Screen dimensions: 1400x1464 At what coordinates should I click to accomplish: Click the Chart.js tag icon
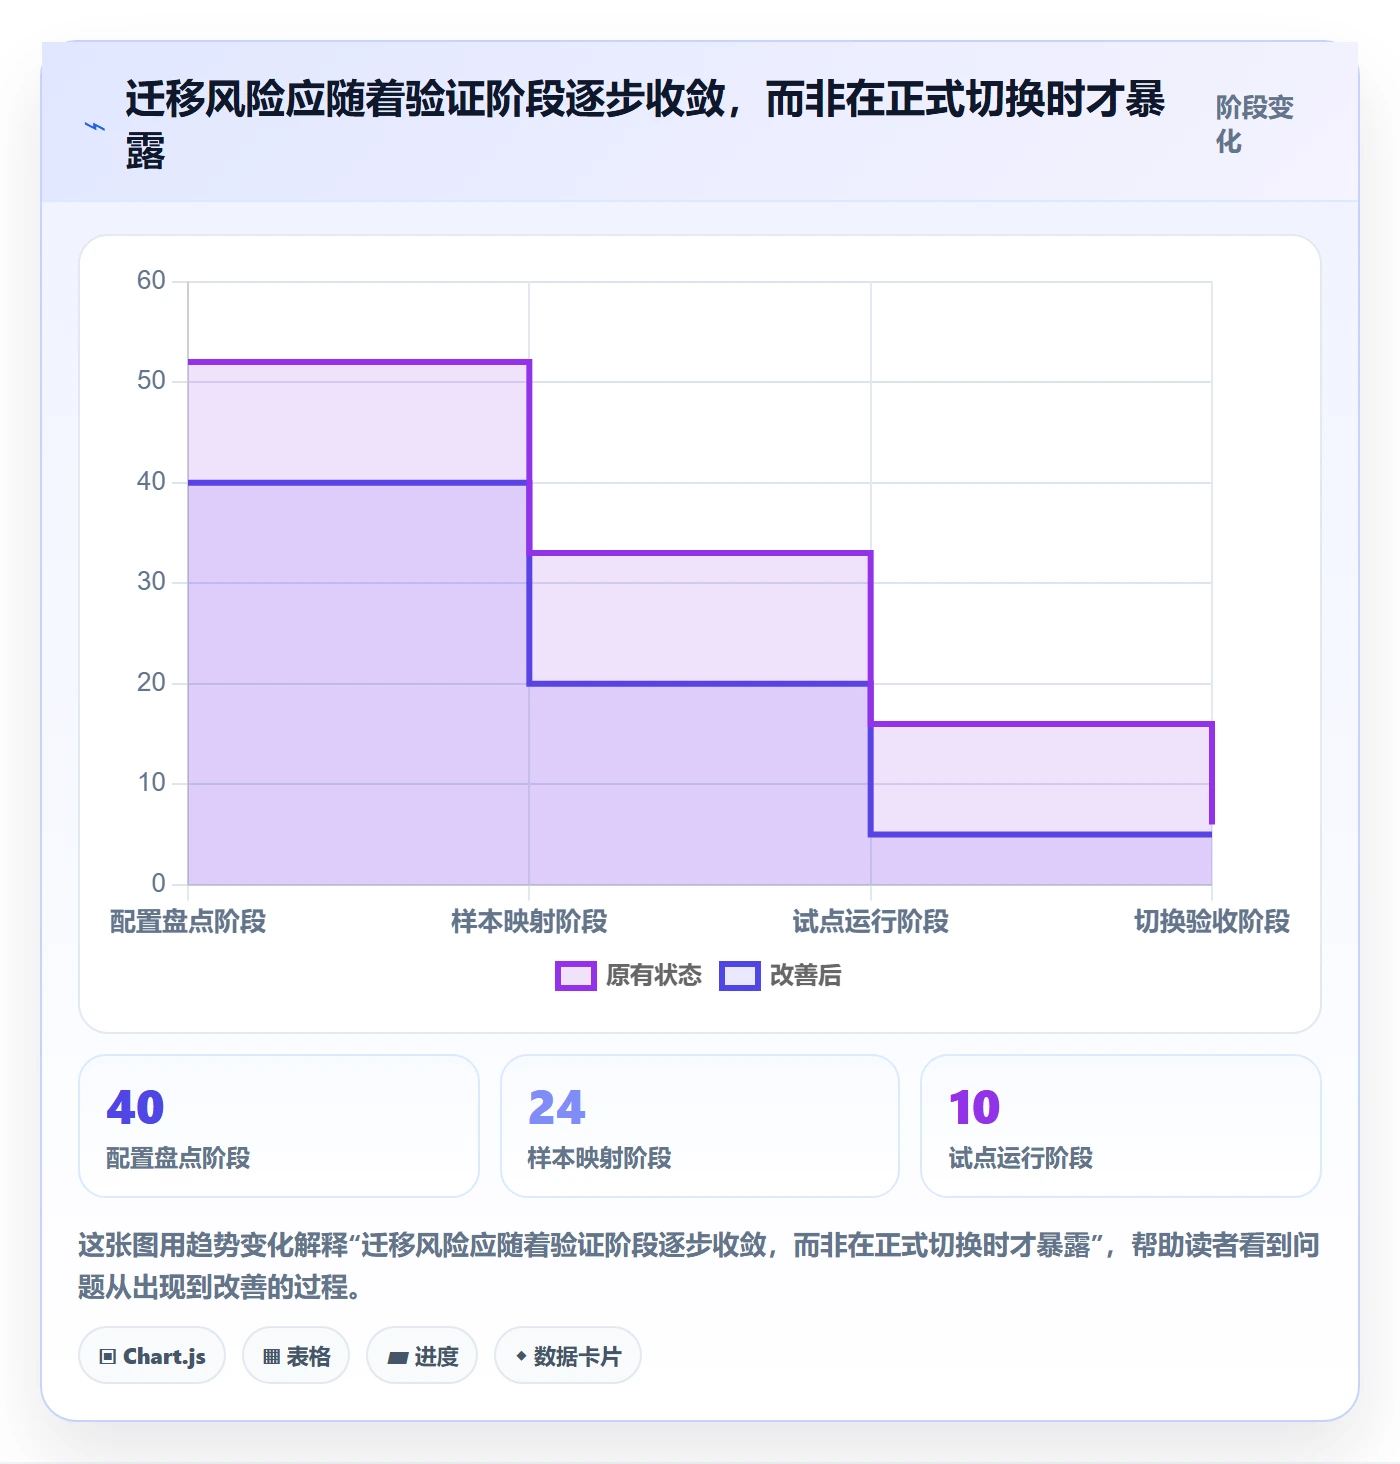(x=108, y=1357)
